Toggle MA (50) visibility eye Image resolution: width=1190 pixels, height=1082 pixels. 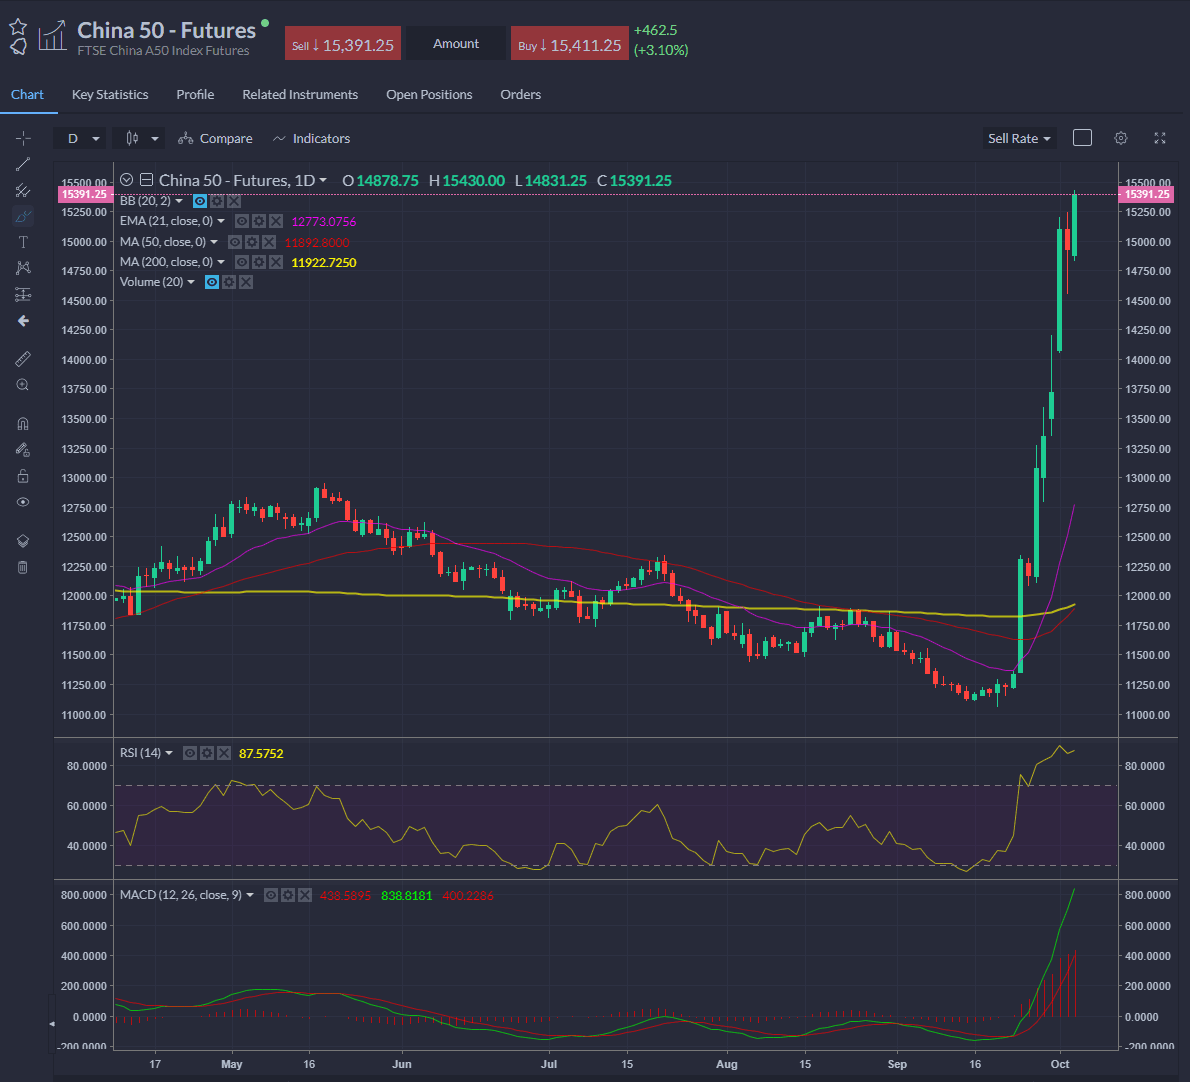[x=235, y=242]
